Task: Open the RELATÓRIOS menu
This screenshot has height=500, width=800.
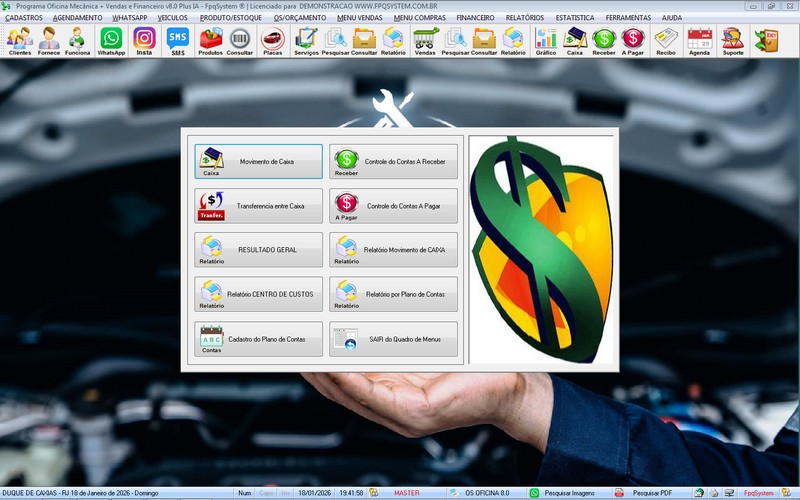Action: [525, 17]
